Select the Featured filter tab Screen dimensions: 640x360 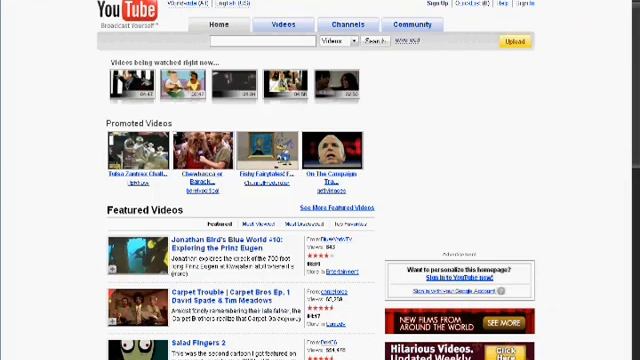[x=220, y=224]
